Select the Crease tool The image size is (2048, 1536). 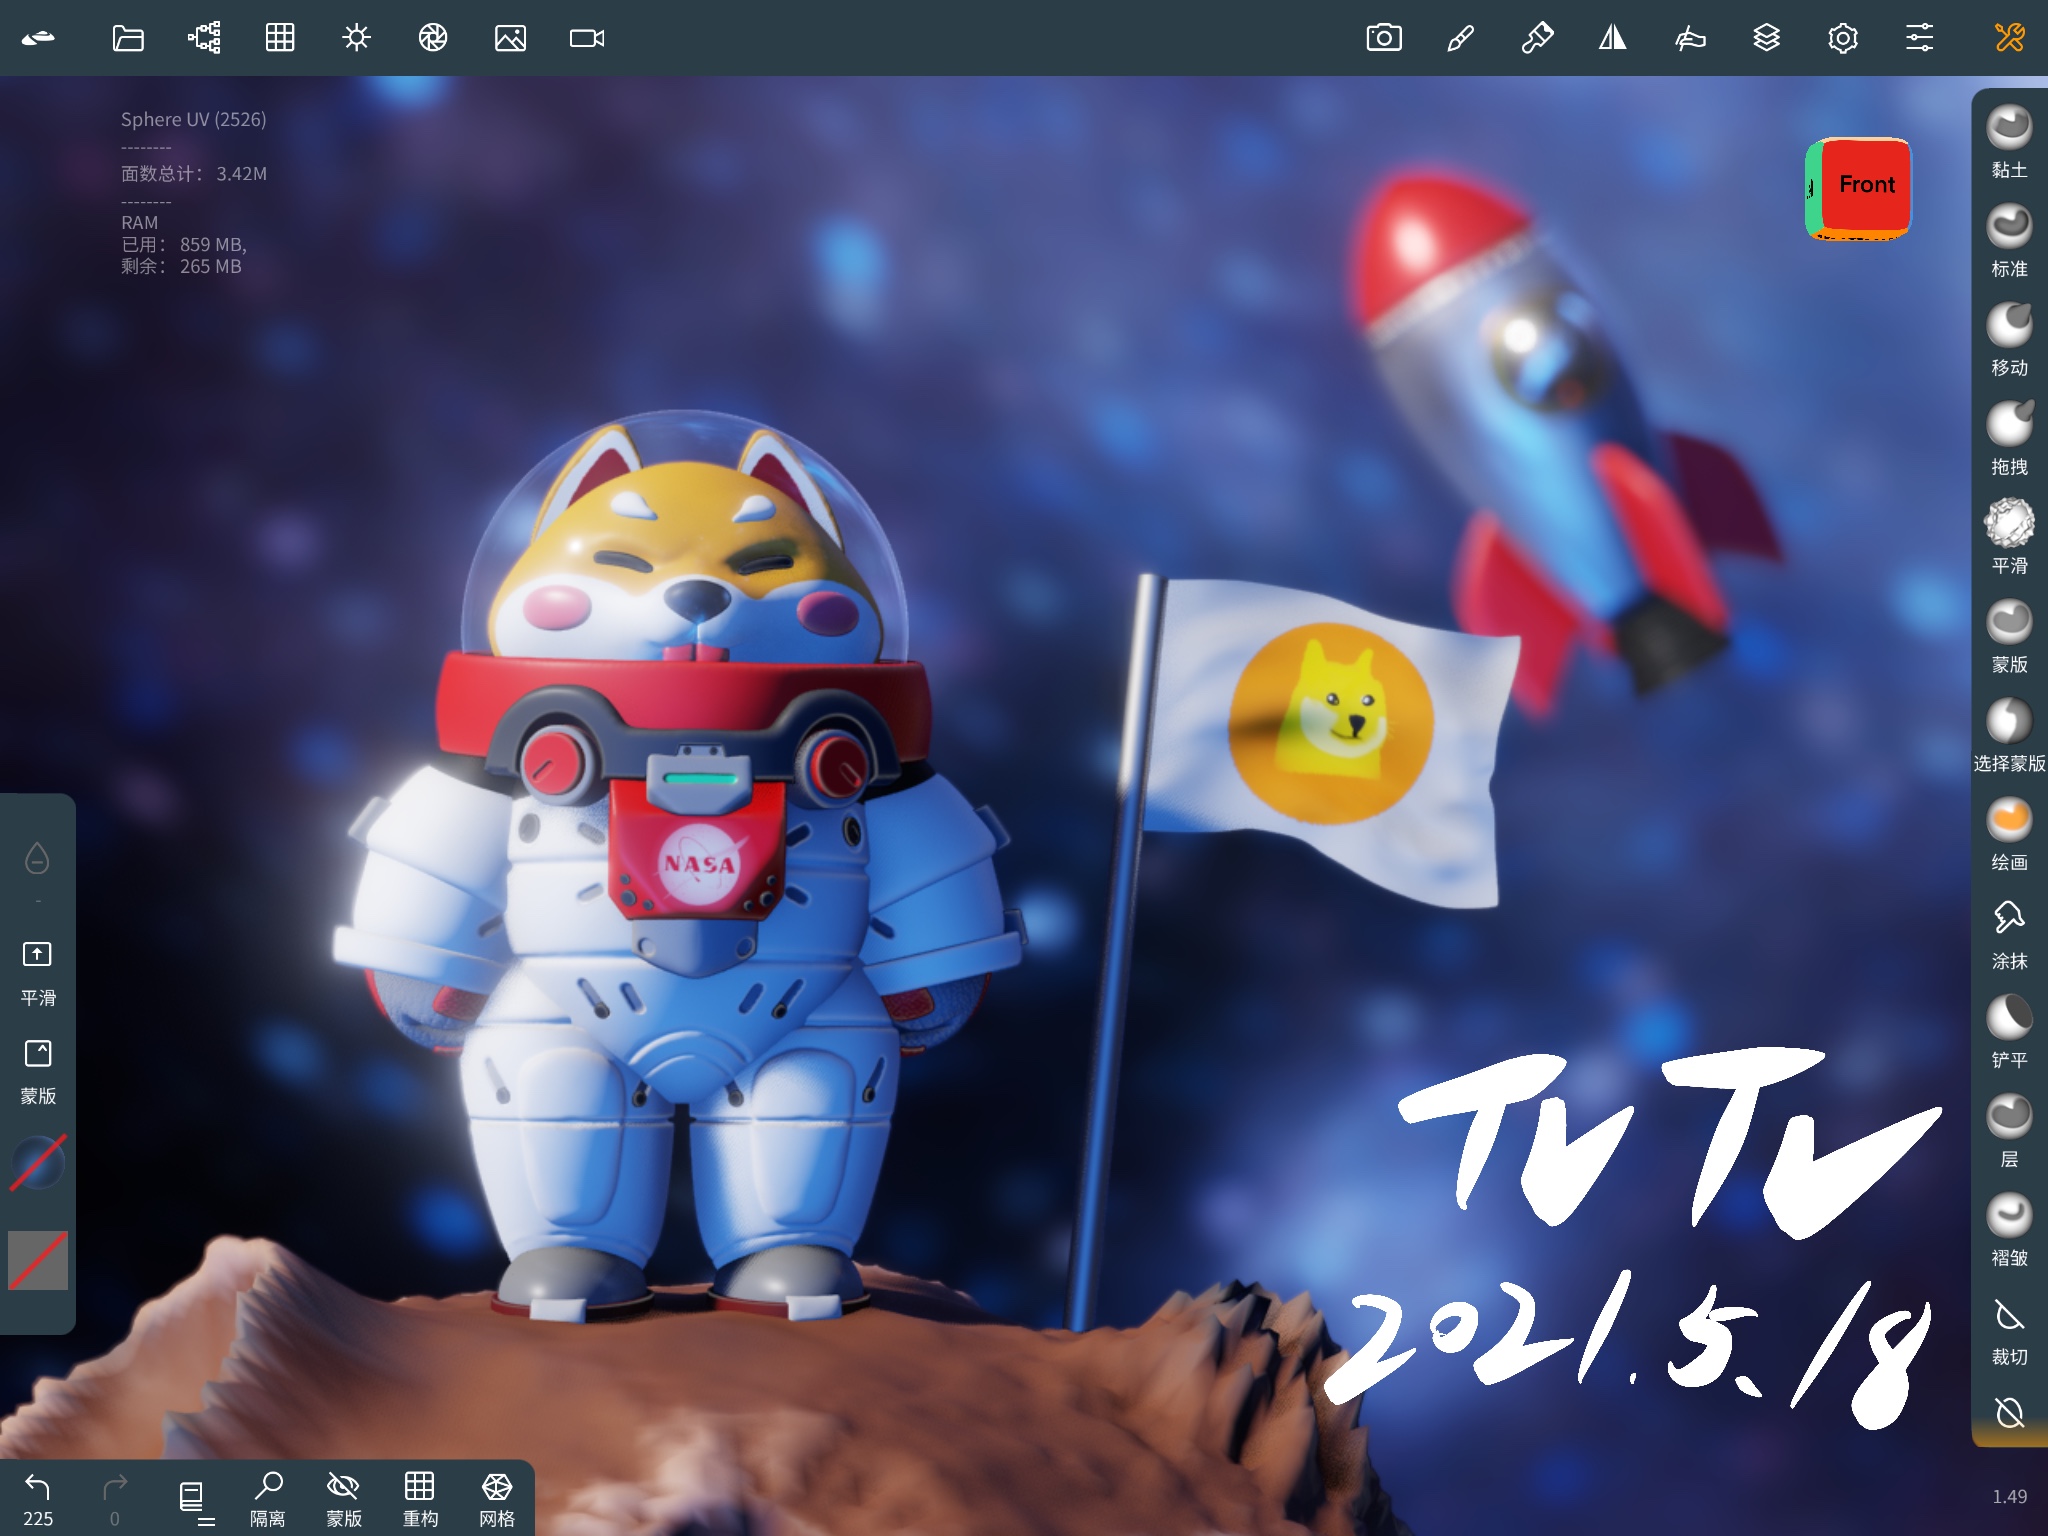point(2008,1215)
